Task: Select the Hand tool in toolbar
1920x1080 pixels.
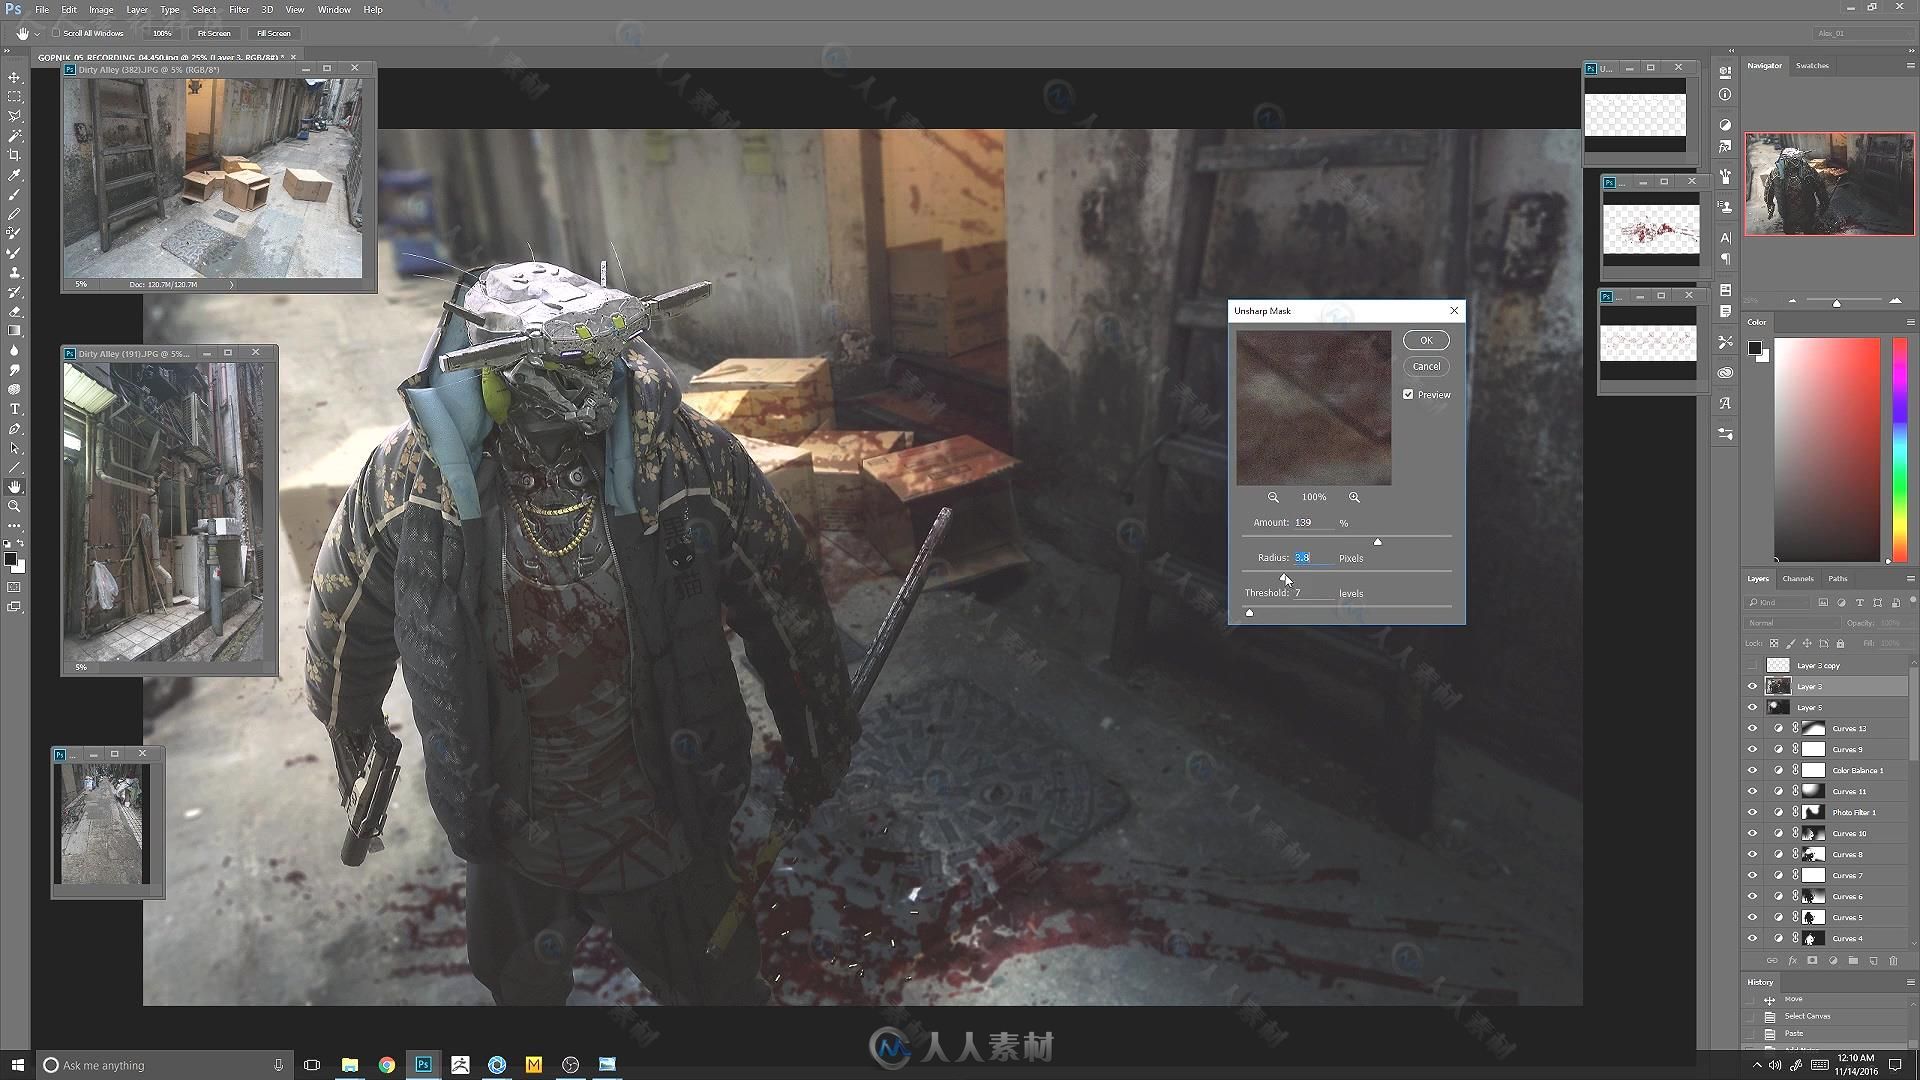Action: coord(14,487)
